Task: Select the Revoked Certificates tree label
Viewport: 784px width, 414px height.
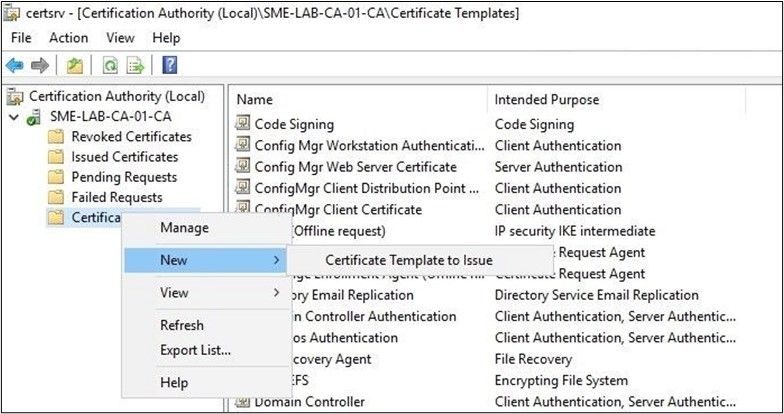Action: click(132, 136)
